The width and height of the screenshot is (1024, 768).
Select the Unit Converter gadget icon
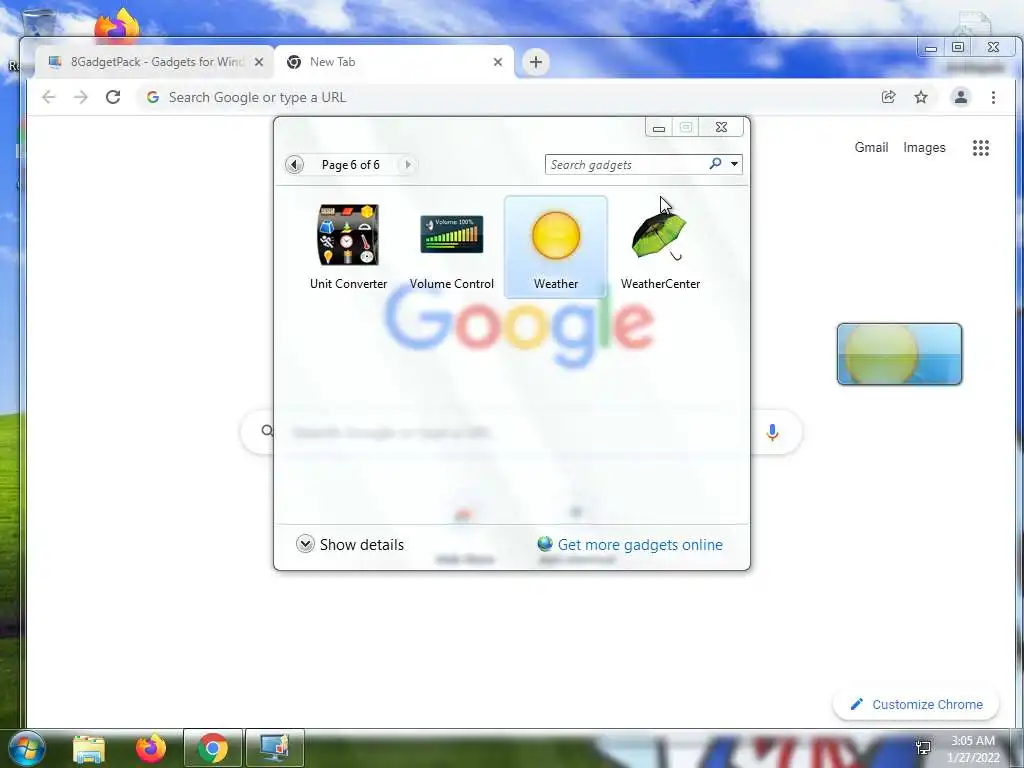[348, 234]
